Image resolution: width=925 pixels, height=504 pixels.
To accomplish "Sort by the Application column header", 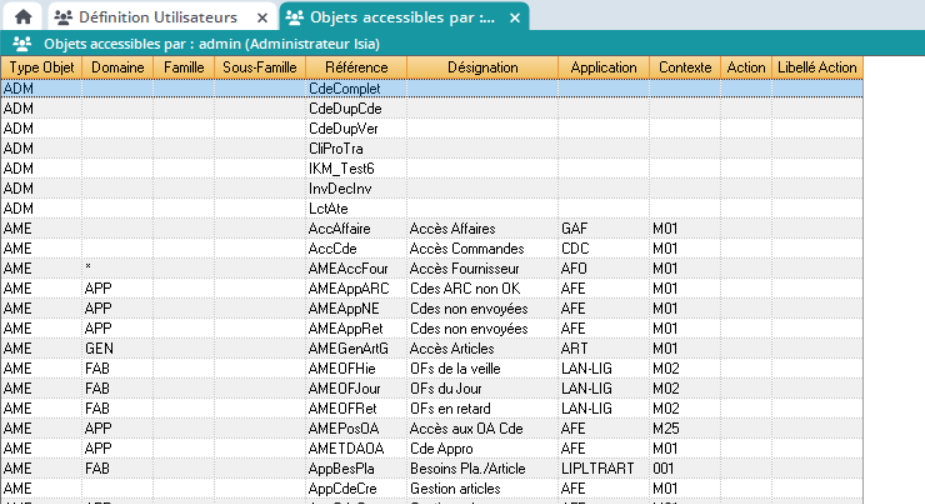I will [603, 67].
